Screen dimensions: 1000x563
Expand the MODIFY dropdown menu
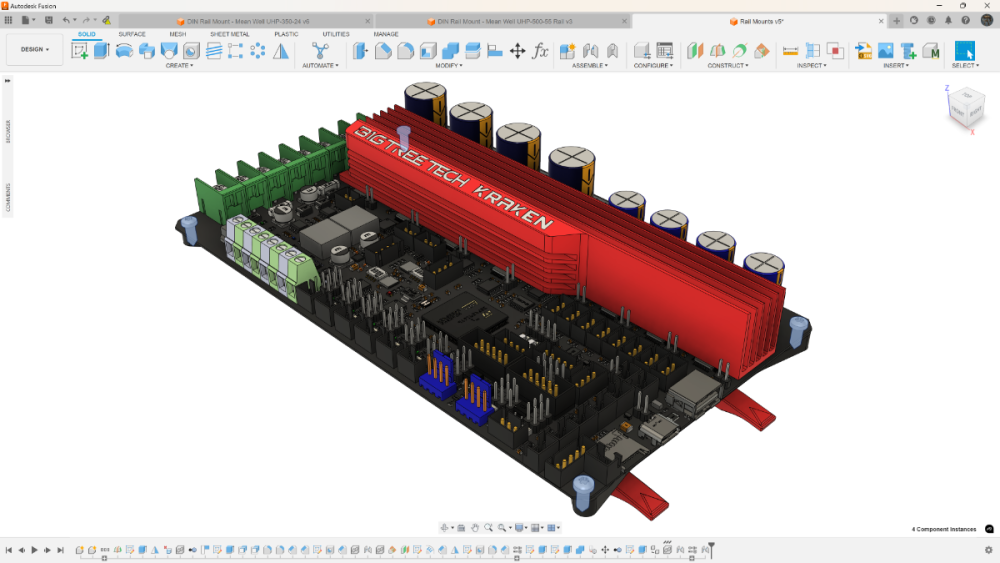click(449, 66)
